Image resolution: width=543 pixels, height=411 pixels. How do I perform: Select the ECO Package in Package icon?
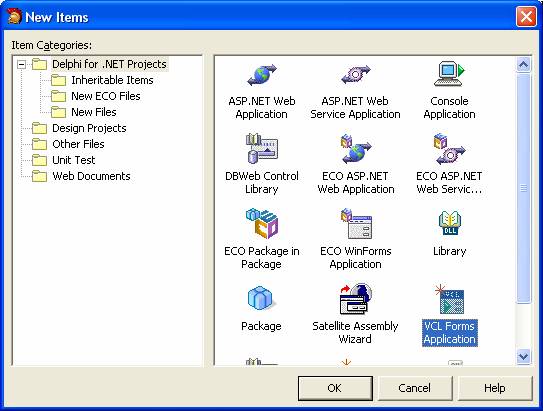[x=262, y=223]
